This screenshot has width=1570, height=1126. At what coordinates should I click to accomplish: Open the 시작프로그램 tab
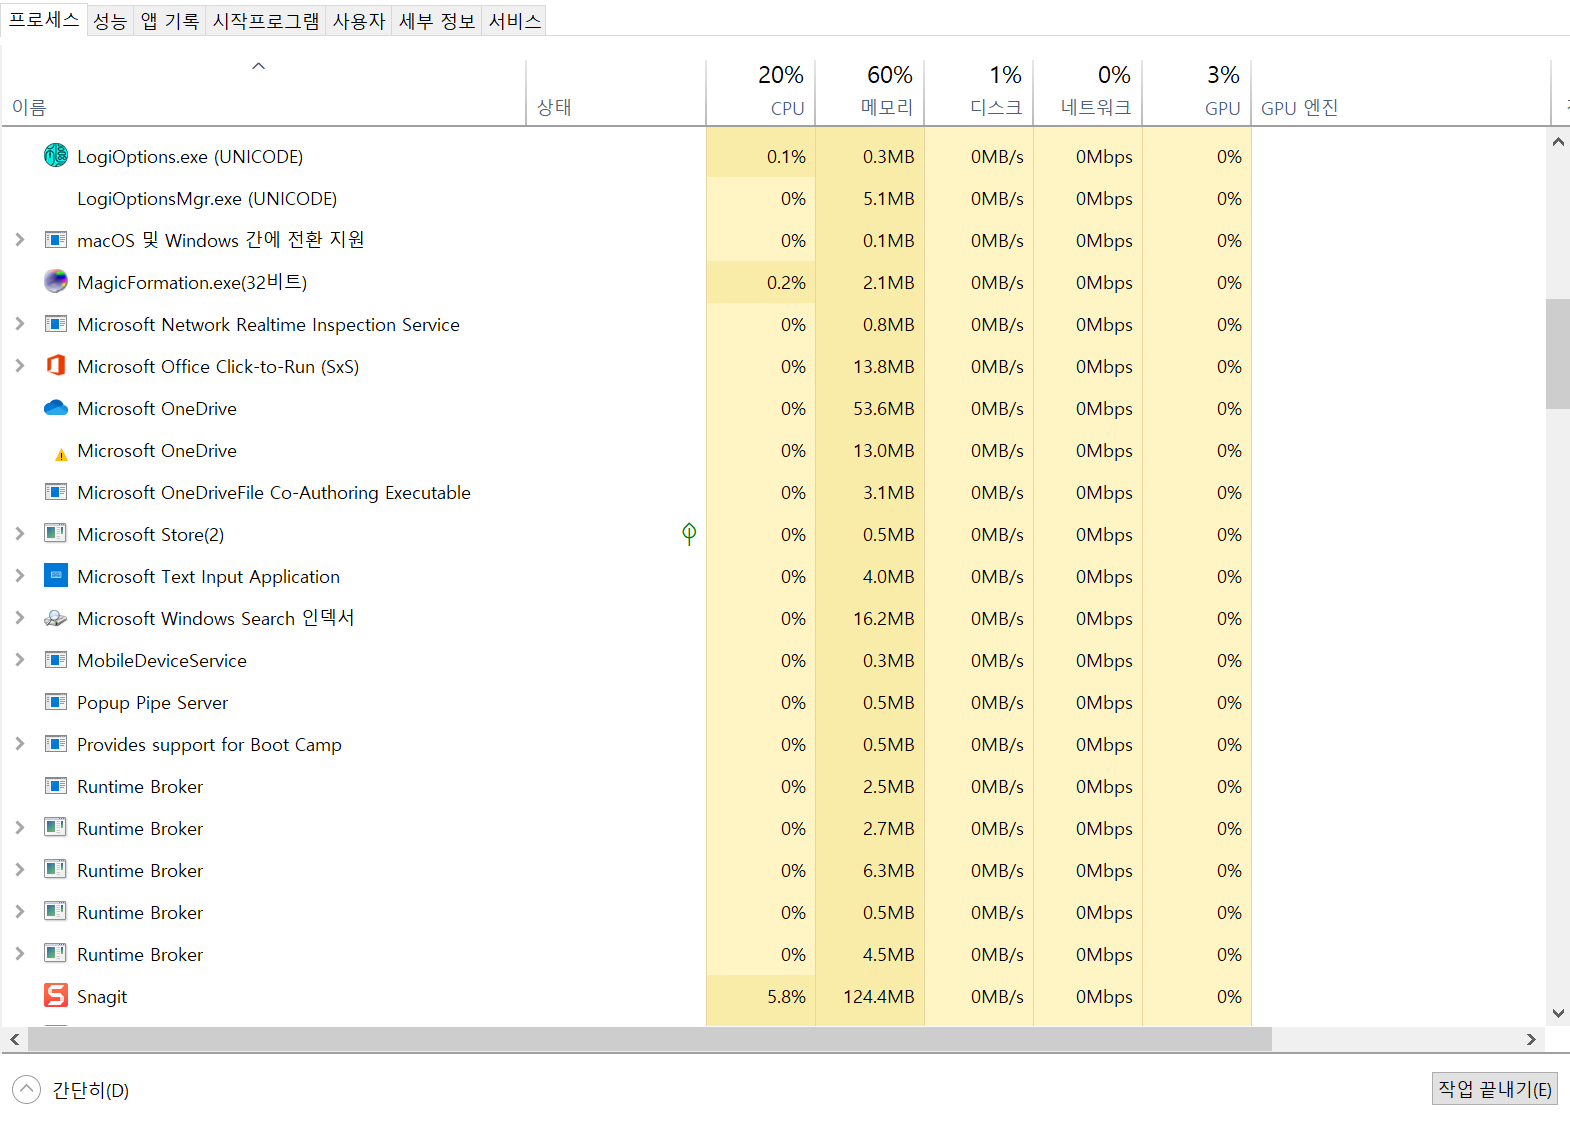point(266,21)
